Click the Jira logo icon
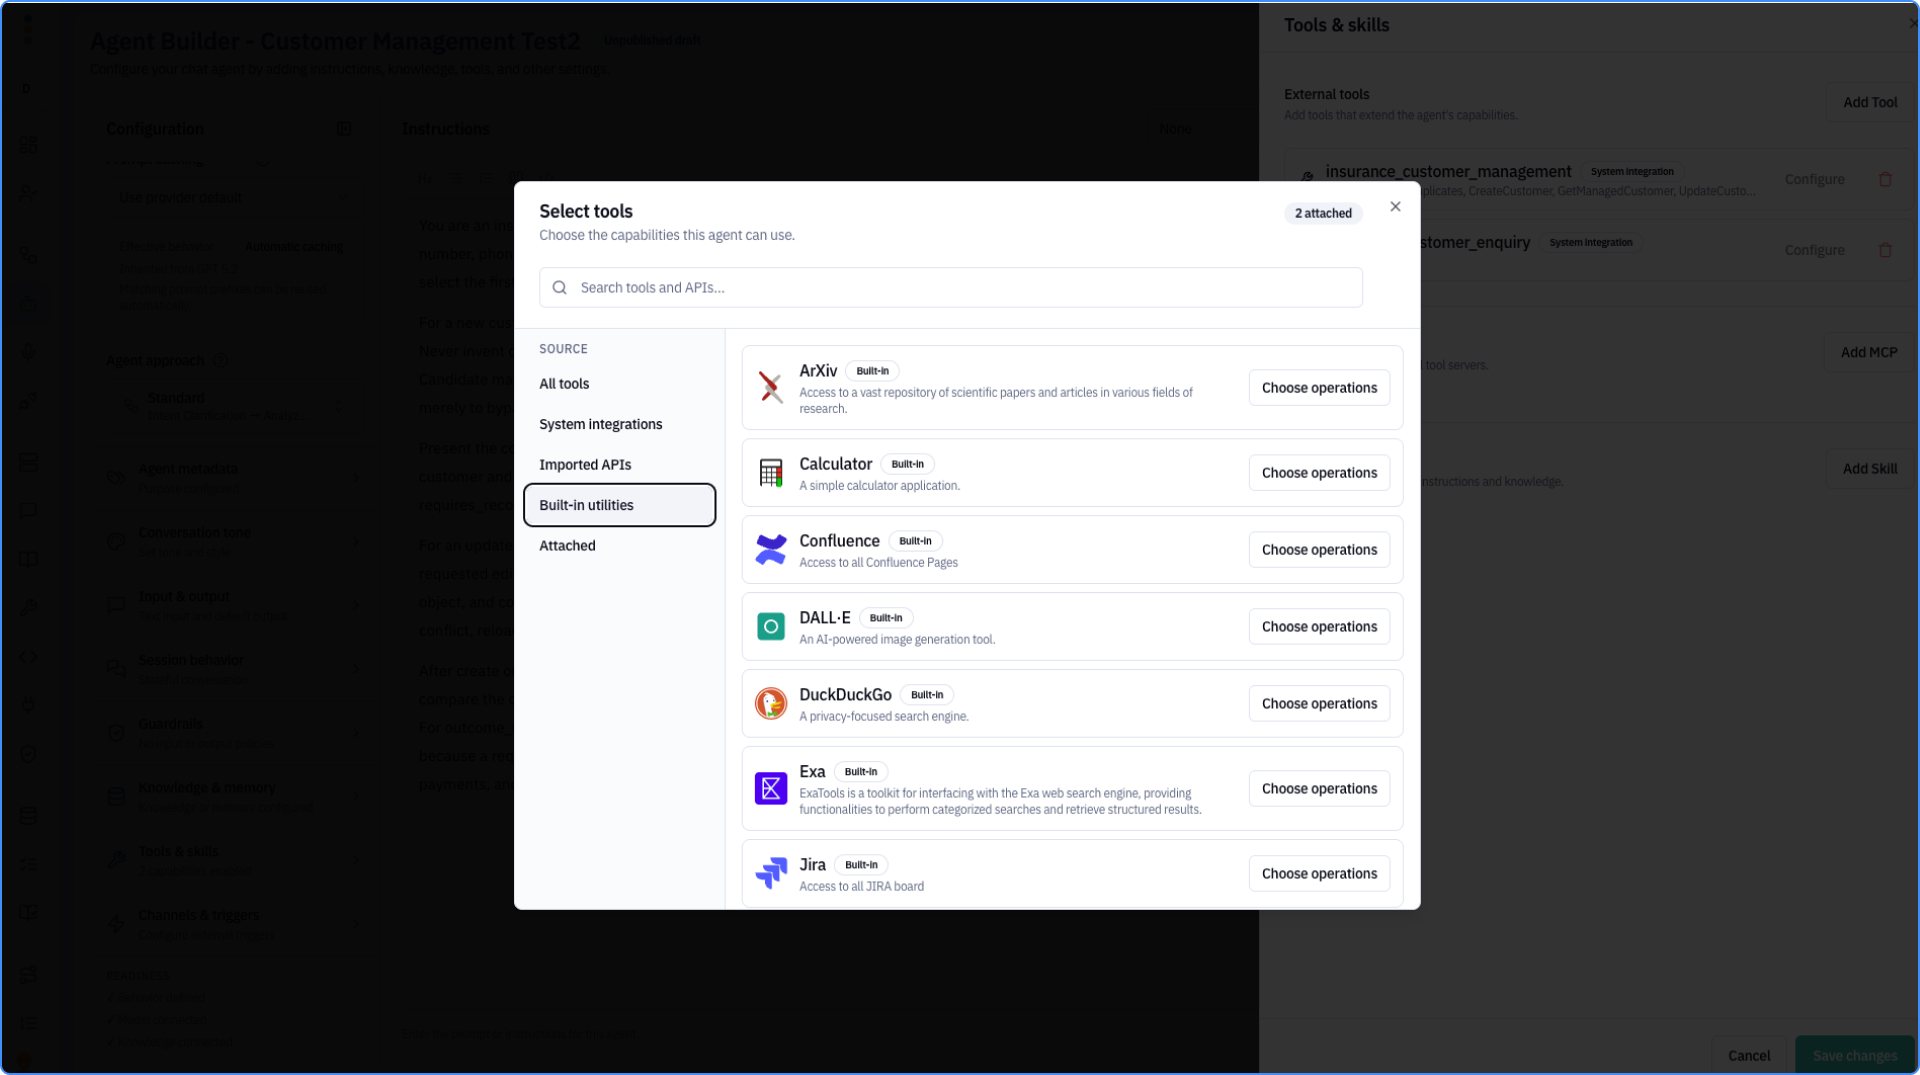1920x1075 pixels. [x=770, y=874]
